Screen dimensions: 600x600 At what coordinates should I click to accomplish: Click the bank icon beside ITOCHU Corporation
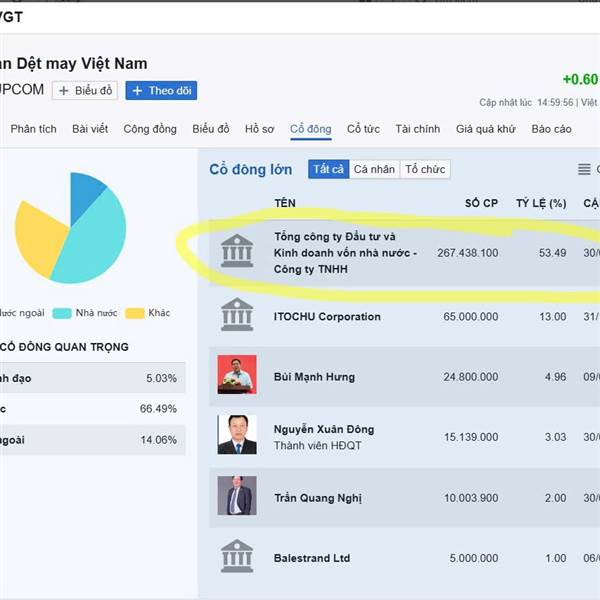(237, 315)
